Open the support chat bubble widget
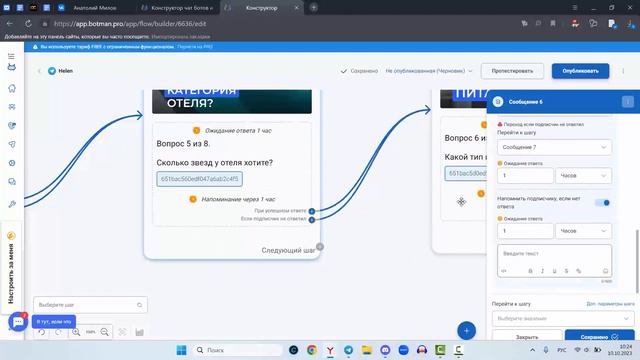This screenshot has width=640, height=360. click(x=18, y=322)
